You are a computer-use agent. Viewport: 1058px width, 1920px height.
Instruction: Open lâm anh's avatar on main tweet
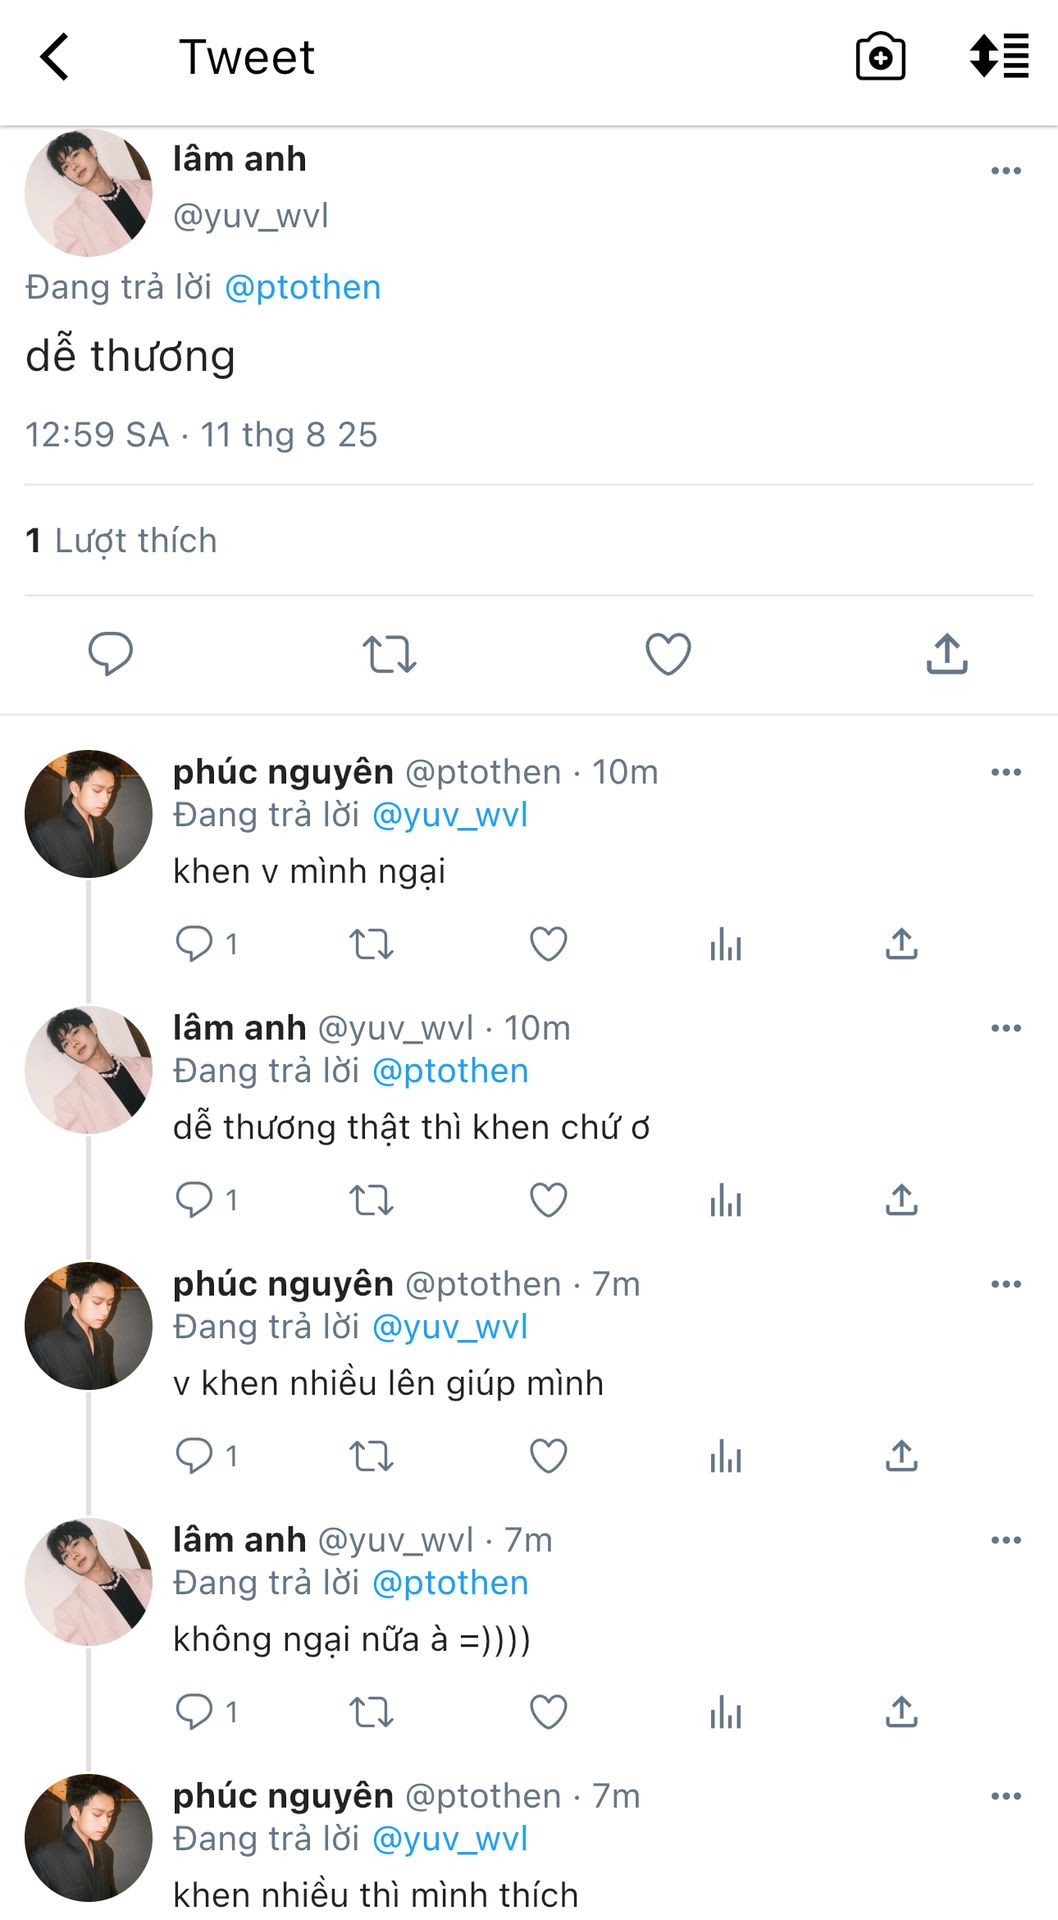point(89,192)
